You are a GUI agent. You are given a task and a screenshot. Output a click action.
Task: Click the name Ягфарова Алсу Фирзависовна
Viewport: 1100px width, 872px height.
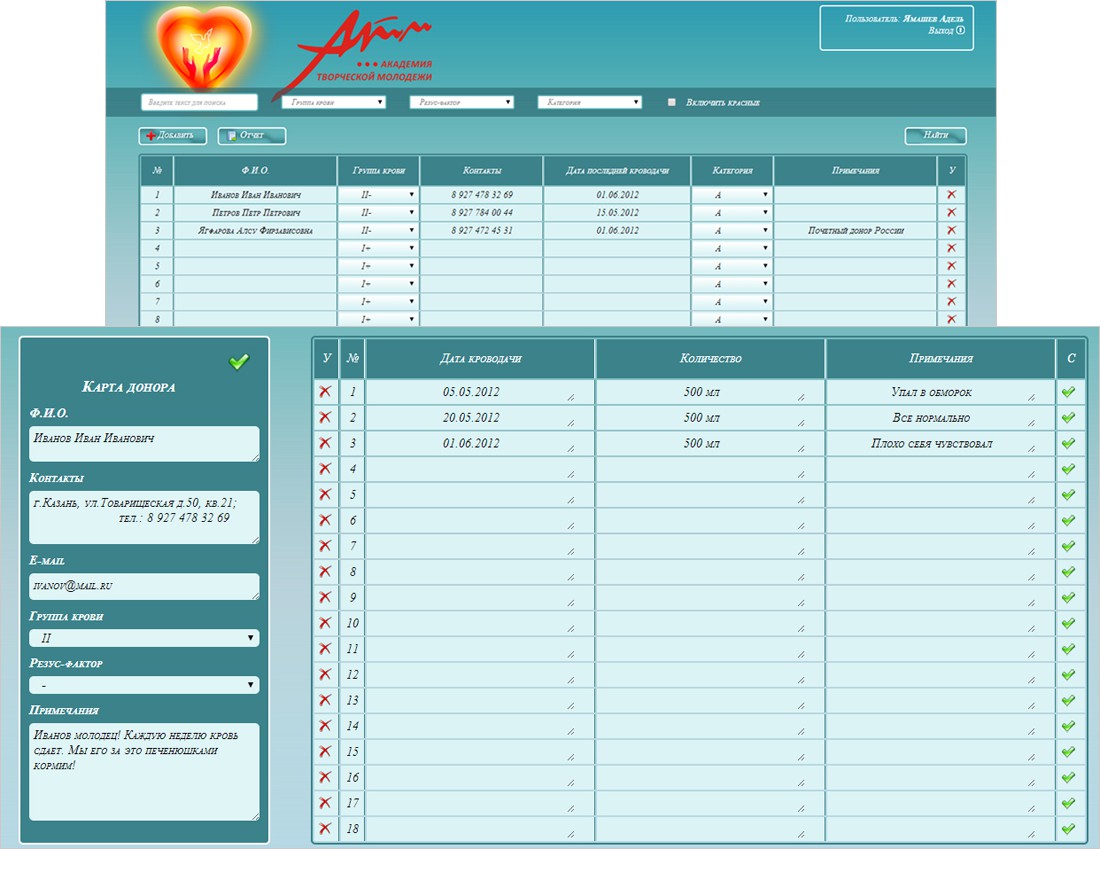coord(255,230)
